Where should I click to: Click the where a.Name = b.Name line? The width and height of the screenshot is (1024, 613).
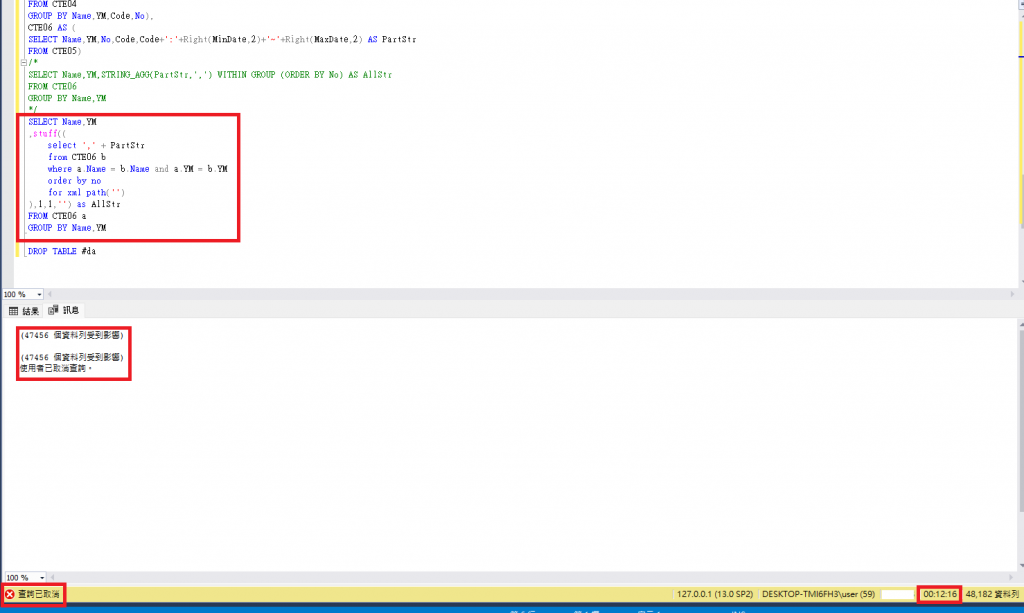tap(137, 168)
